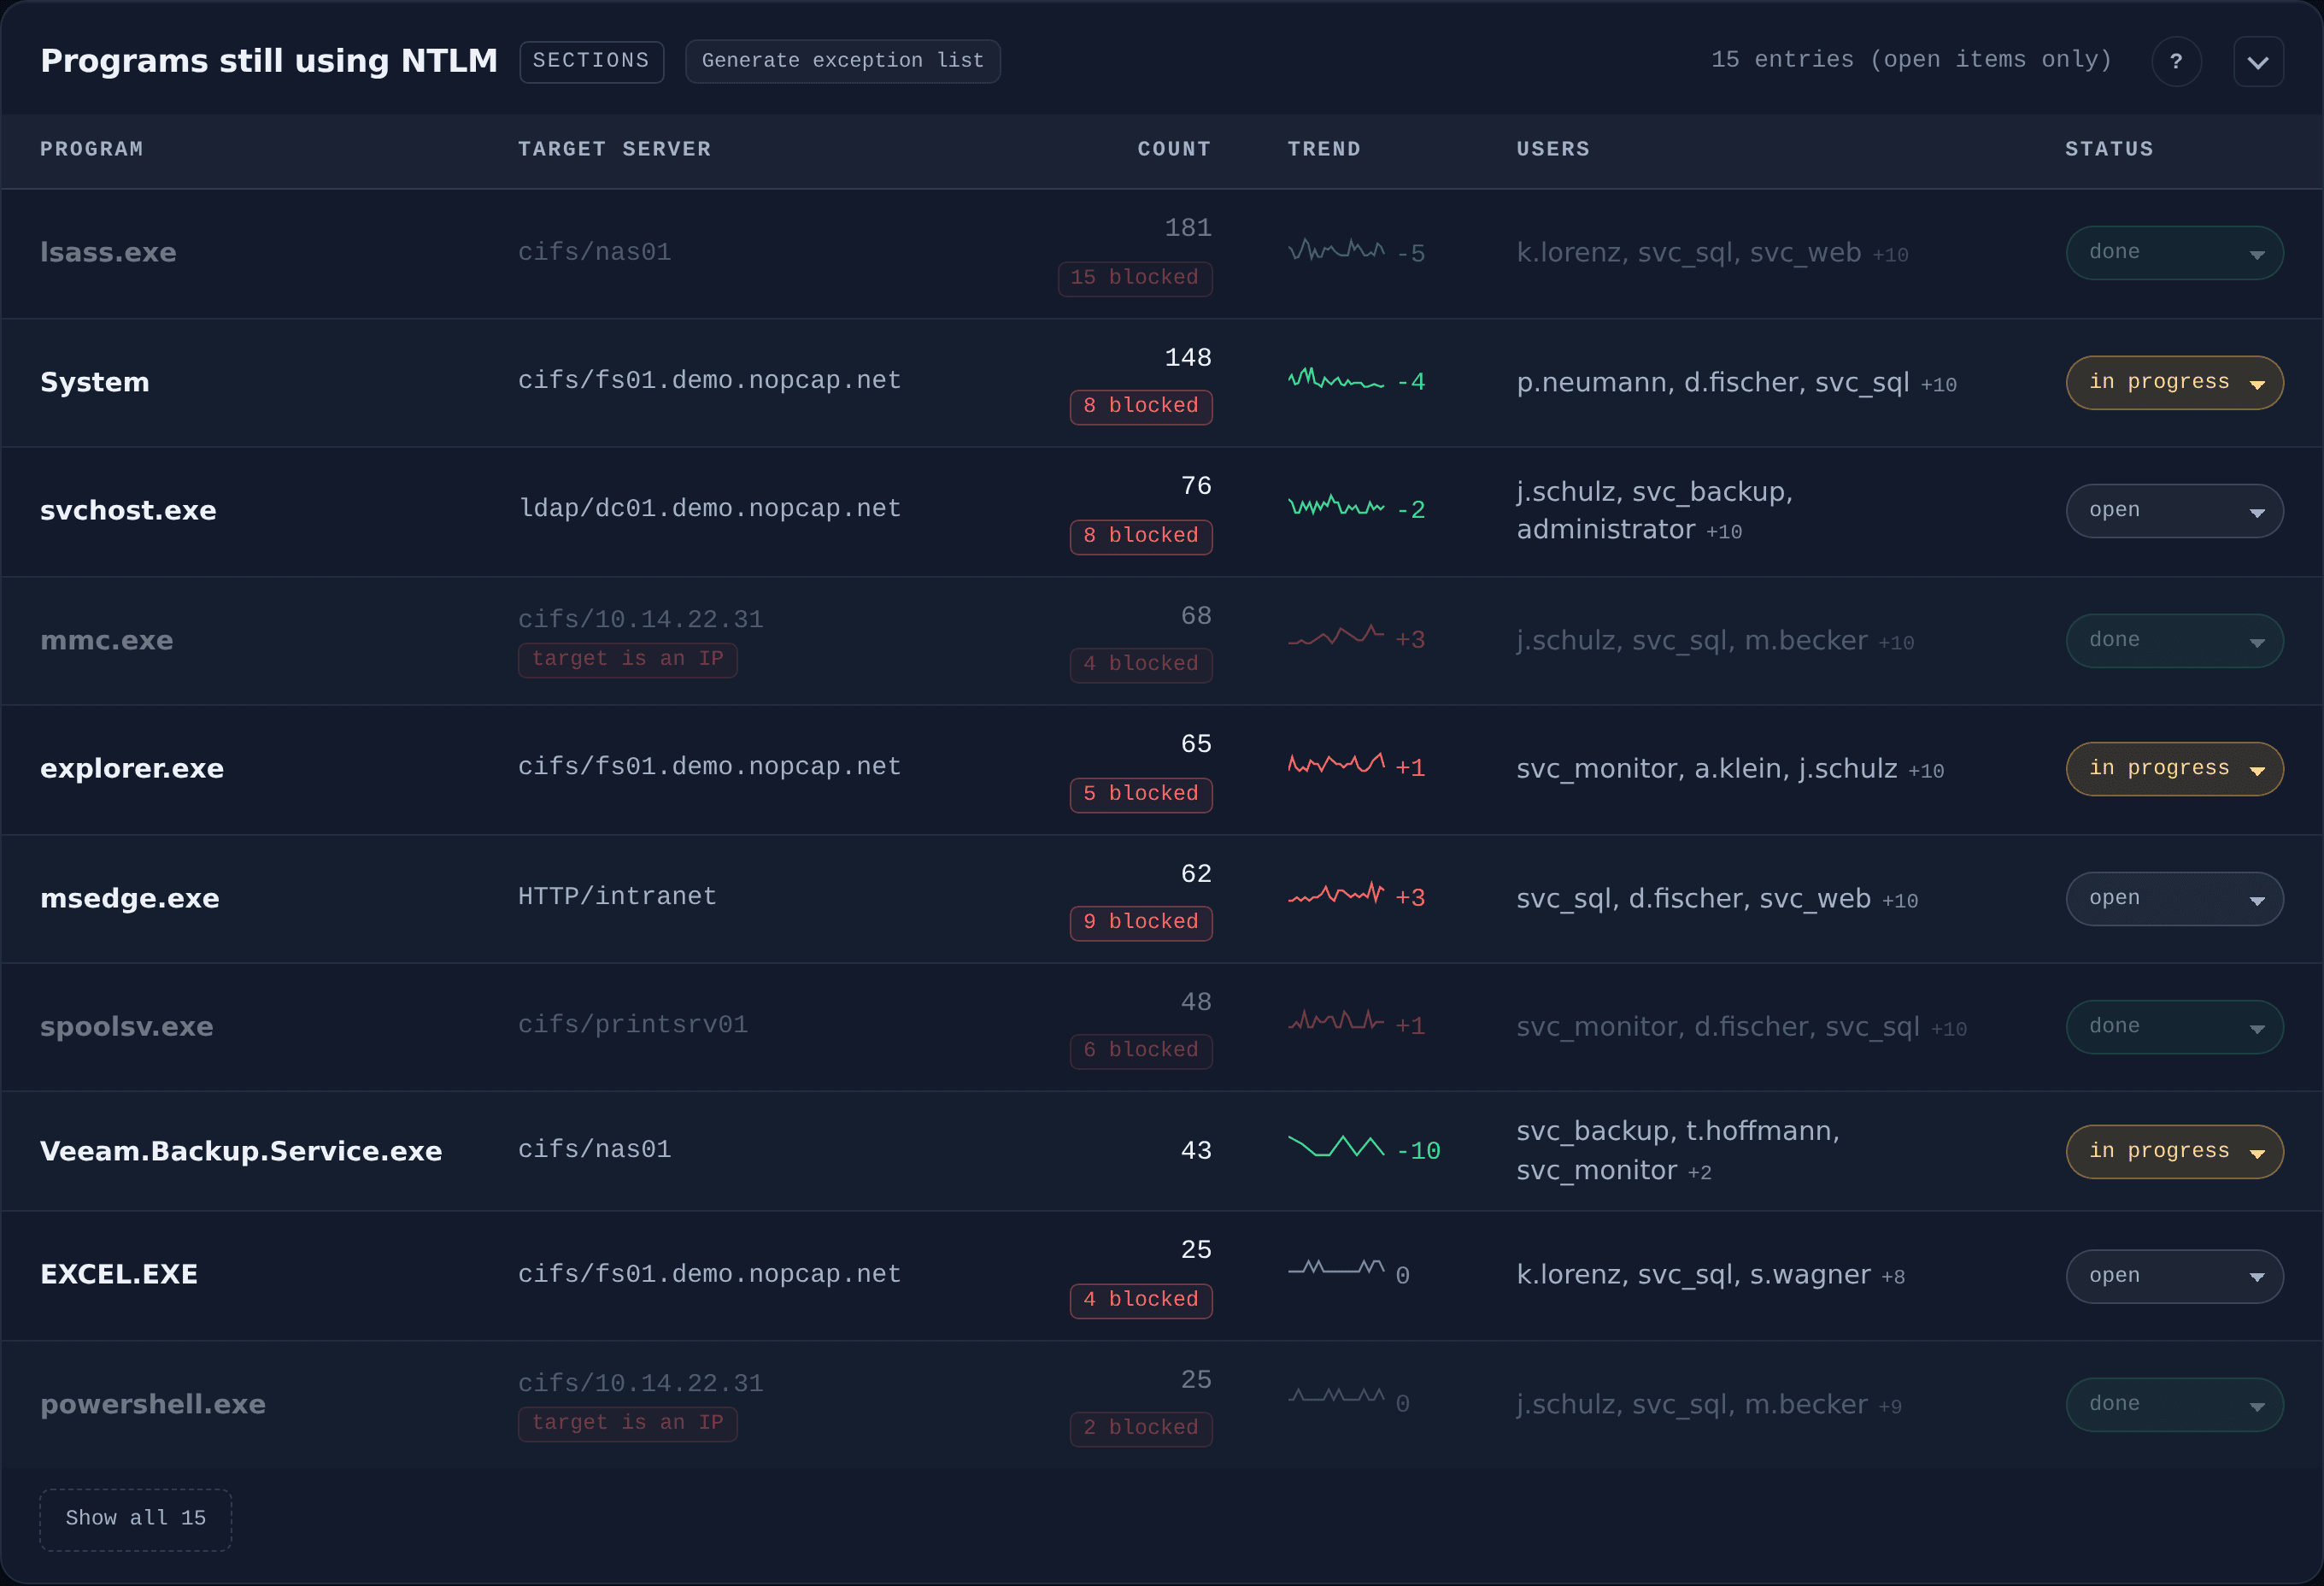Screen dimensions: 2324x1586
Task: Open status dropdown for spoolsv.exe
Action: (2174, 1027)
